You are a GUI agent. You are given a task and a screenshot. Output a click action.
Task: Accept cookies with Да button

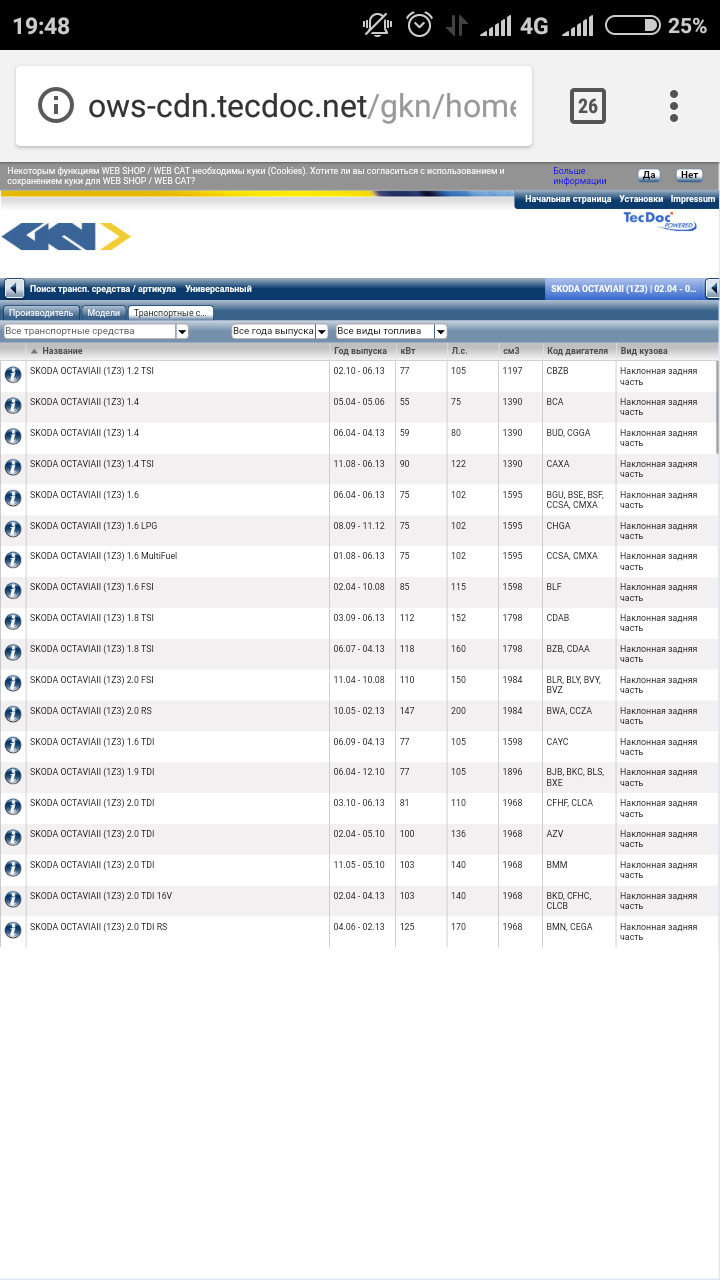tap(649, 175)
